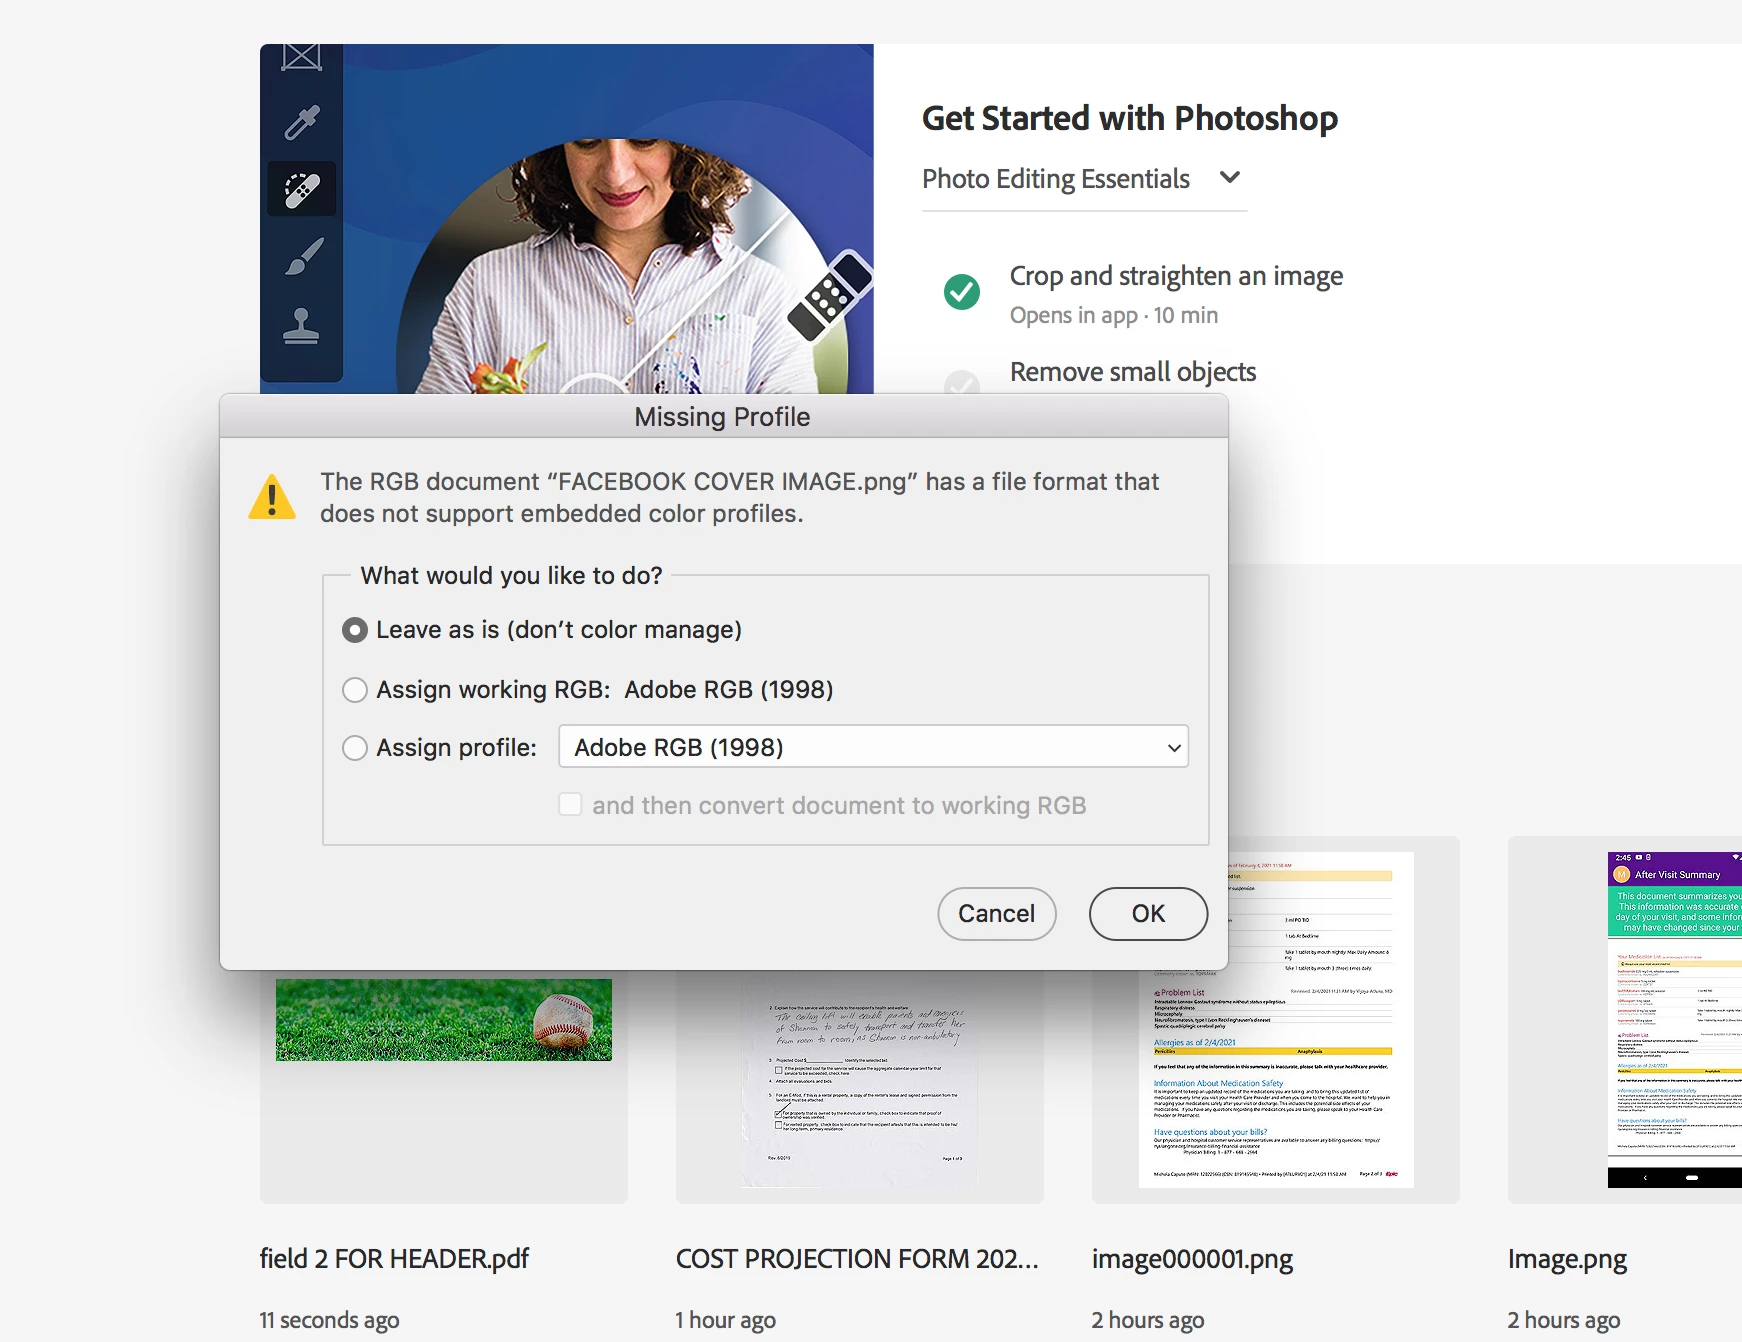Screen dimensions: 1742x1342
Task: Click the Missing Profile dialog title bar
Action: pos(723,416)
